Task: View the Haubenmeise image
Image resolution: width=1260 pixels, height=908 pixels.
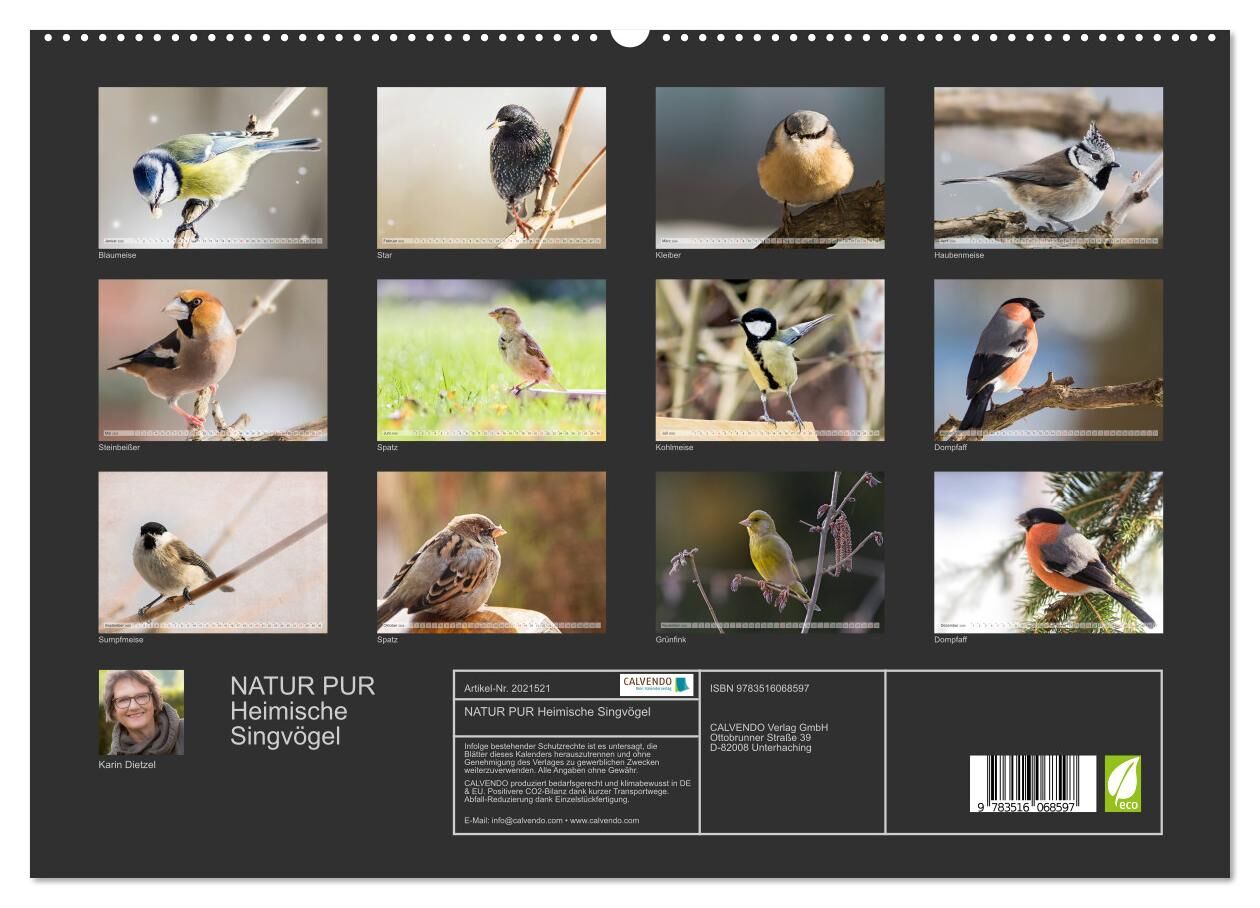Action: pos(1048,167)
